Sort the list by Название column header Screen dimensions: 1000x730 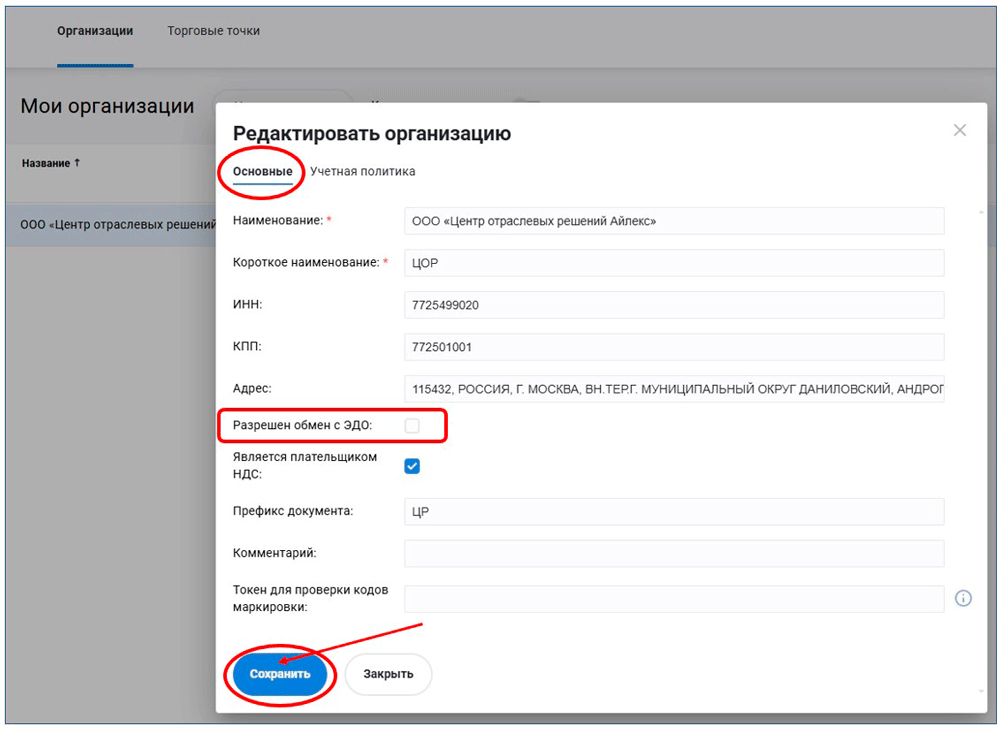[x=51, y=163]
